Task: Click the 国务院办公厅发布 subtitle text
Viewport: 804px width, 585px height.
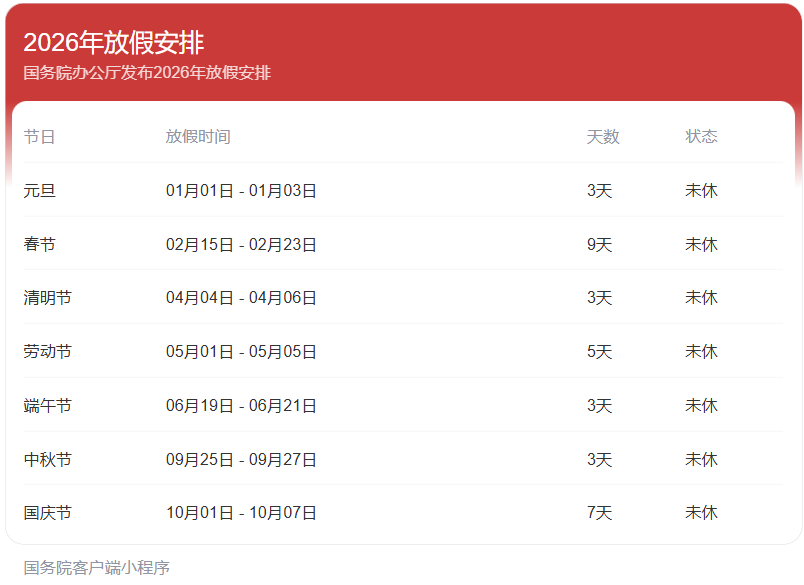Action: pos(147,73)
